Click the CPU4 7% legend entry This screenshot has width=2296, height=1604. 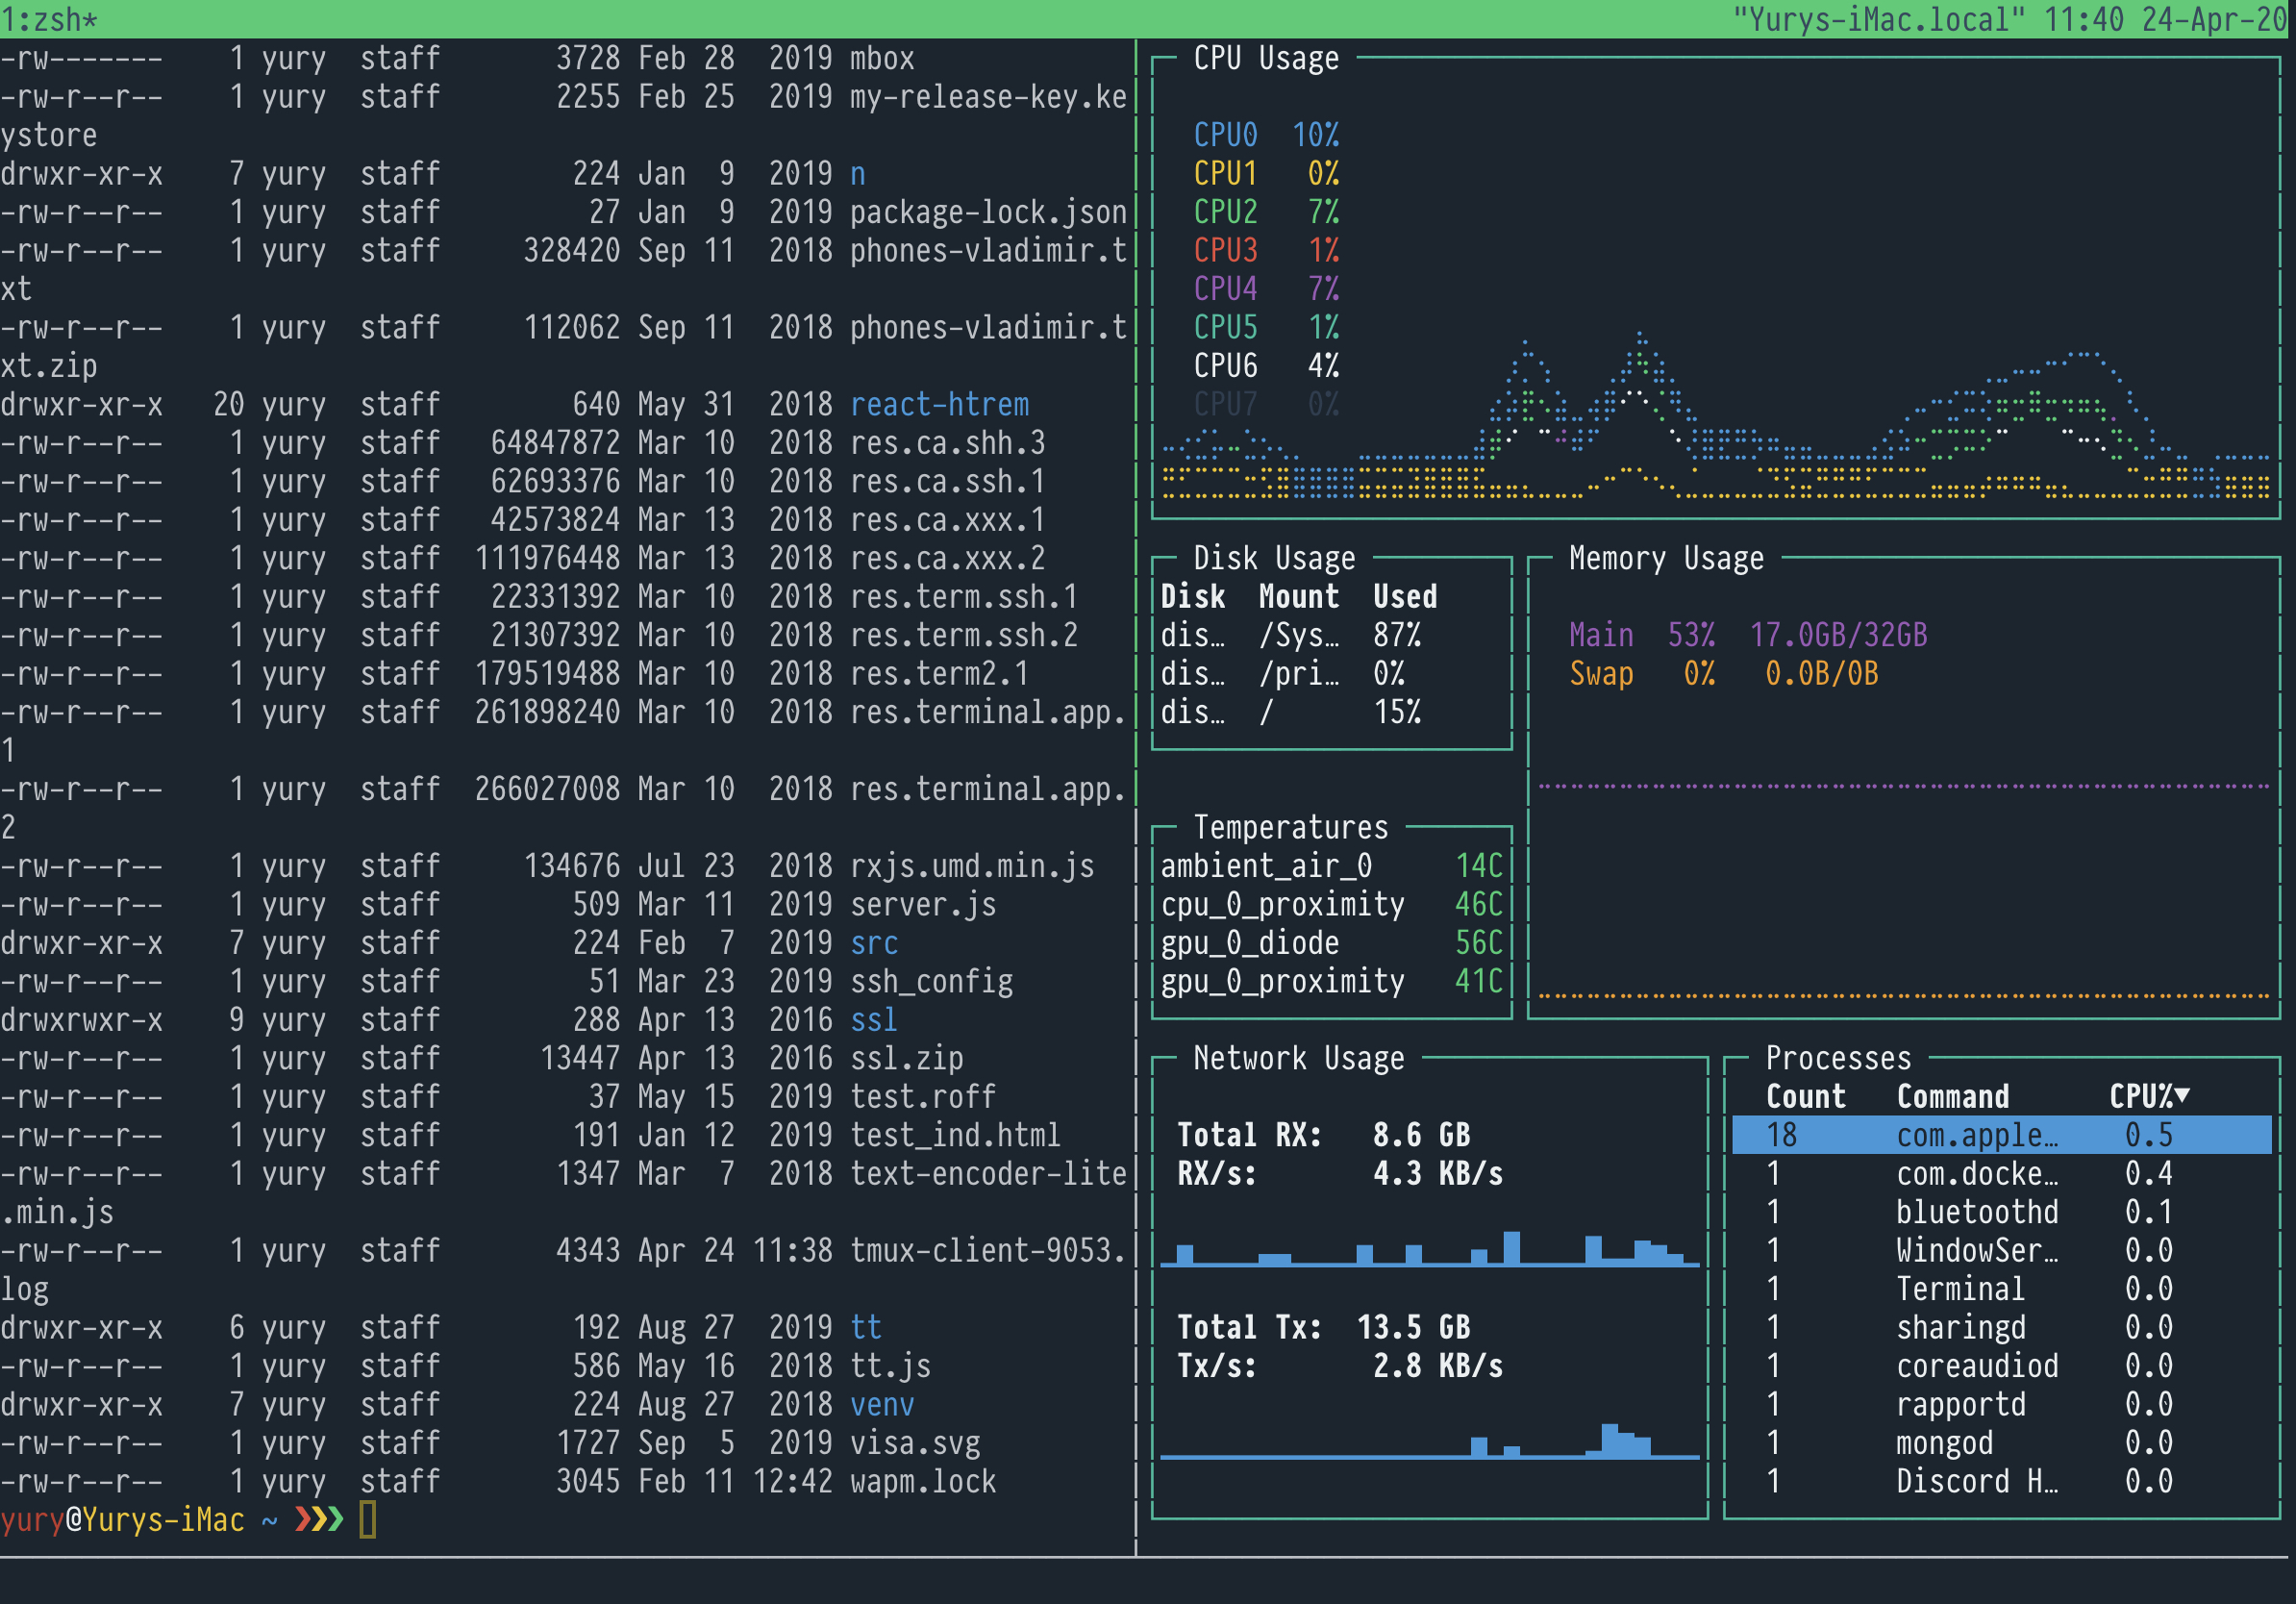[1266, 289]
